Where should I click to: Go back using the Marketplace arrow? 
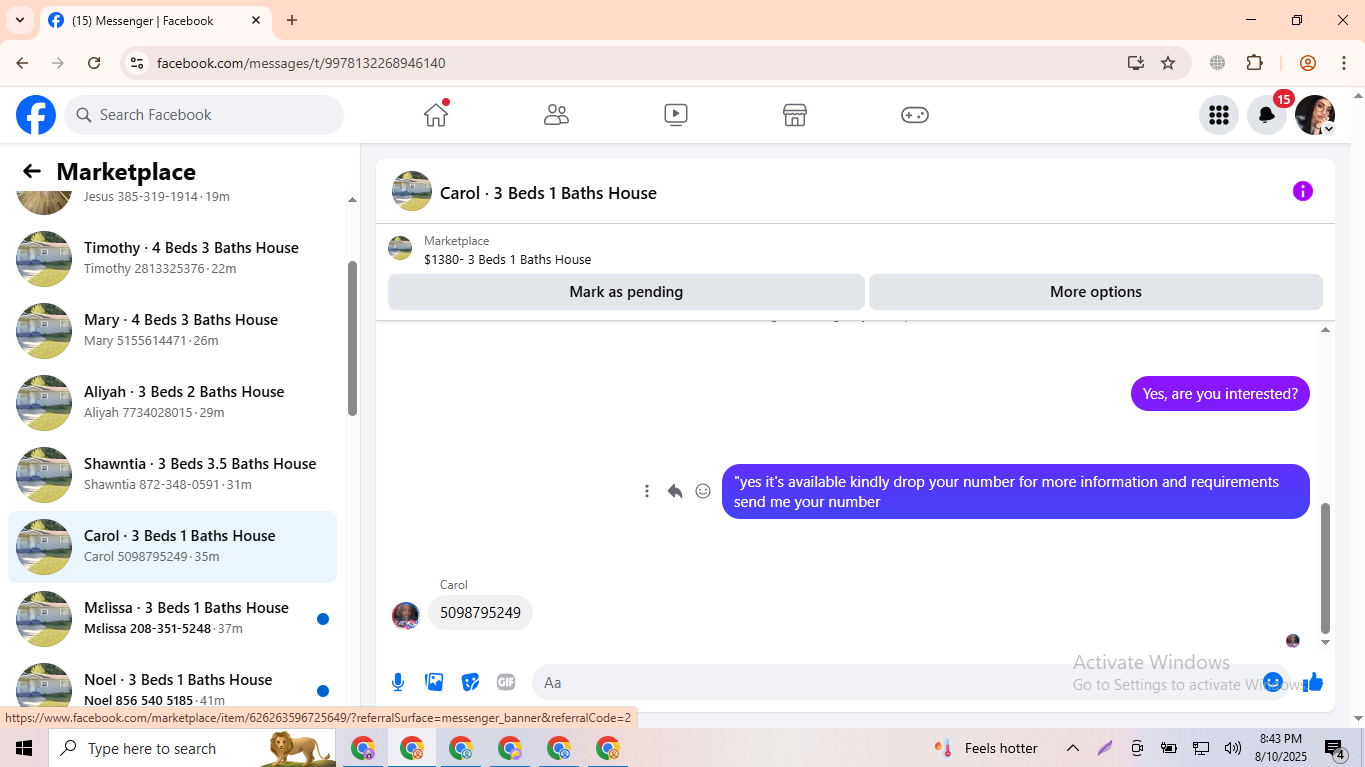click(32, 171)
